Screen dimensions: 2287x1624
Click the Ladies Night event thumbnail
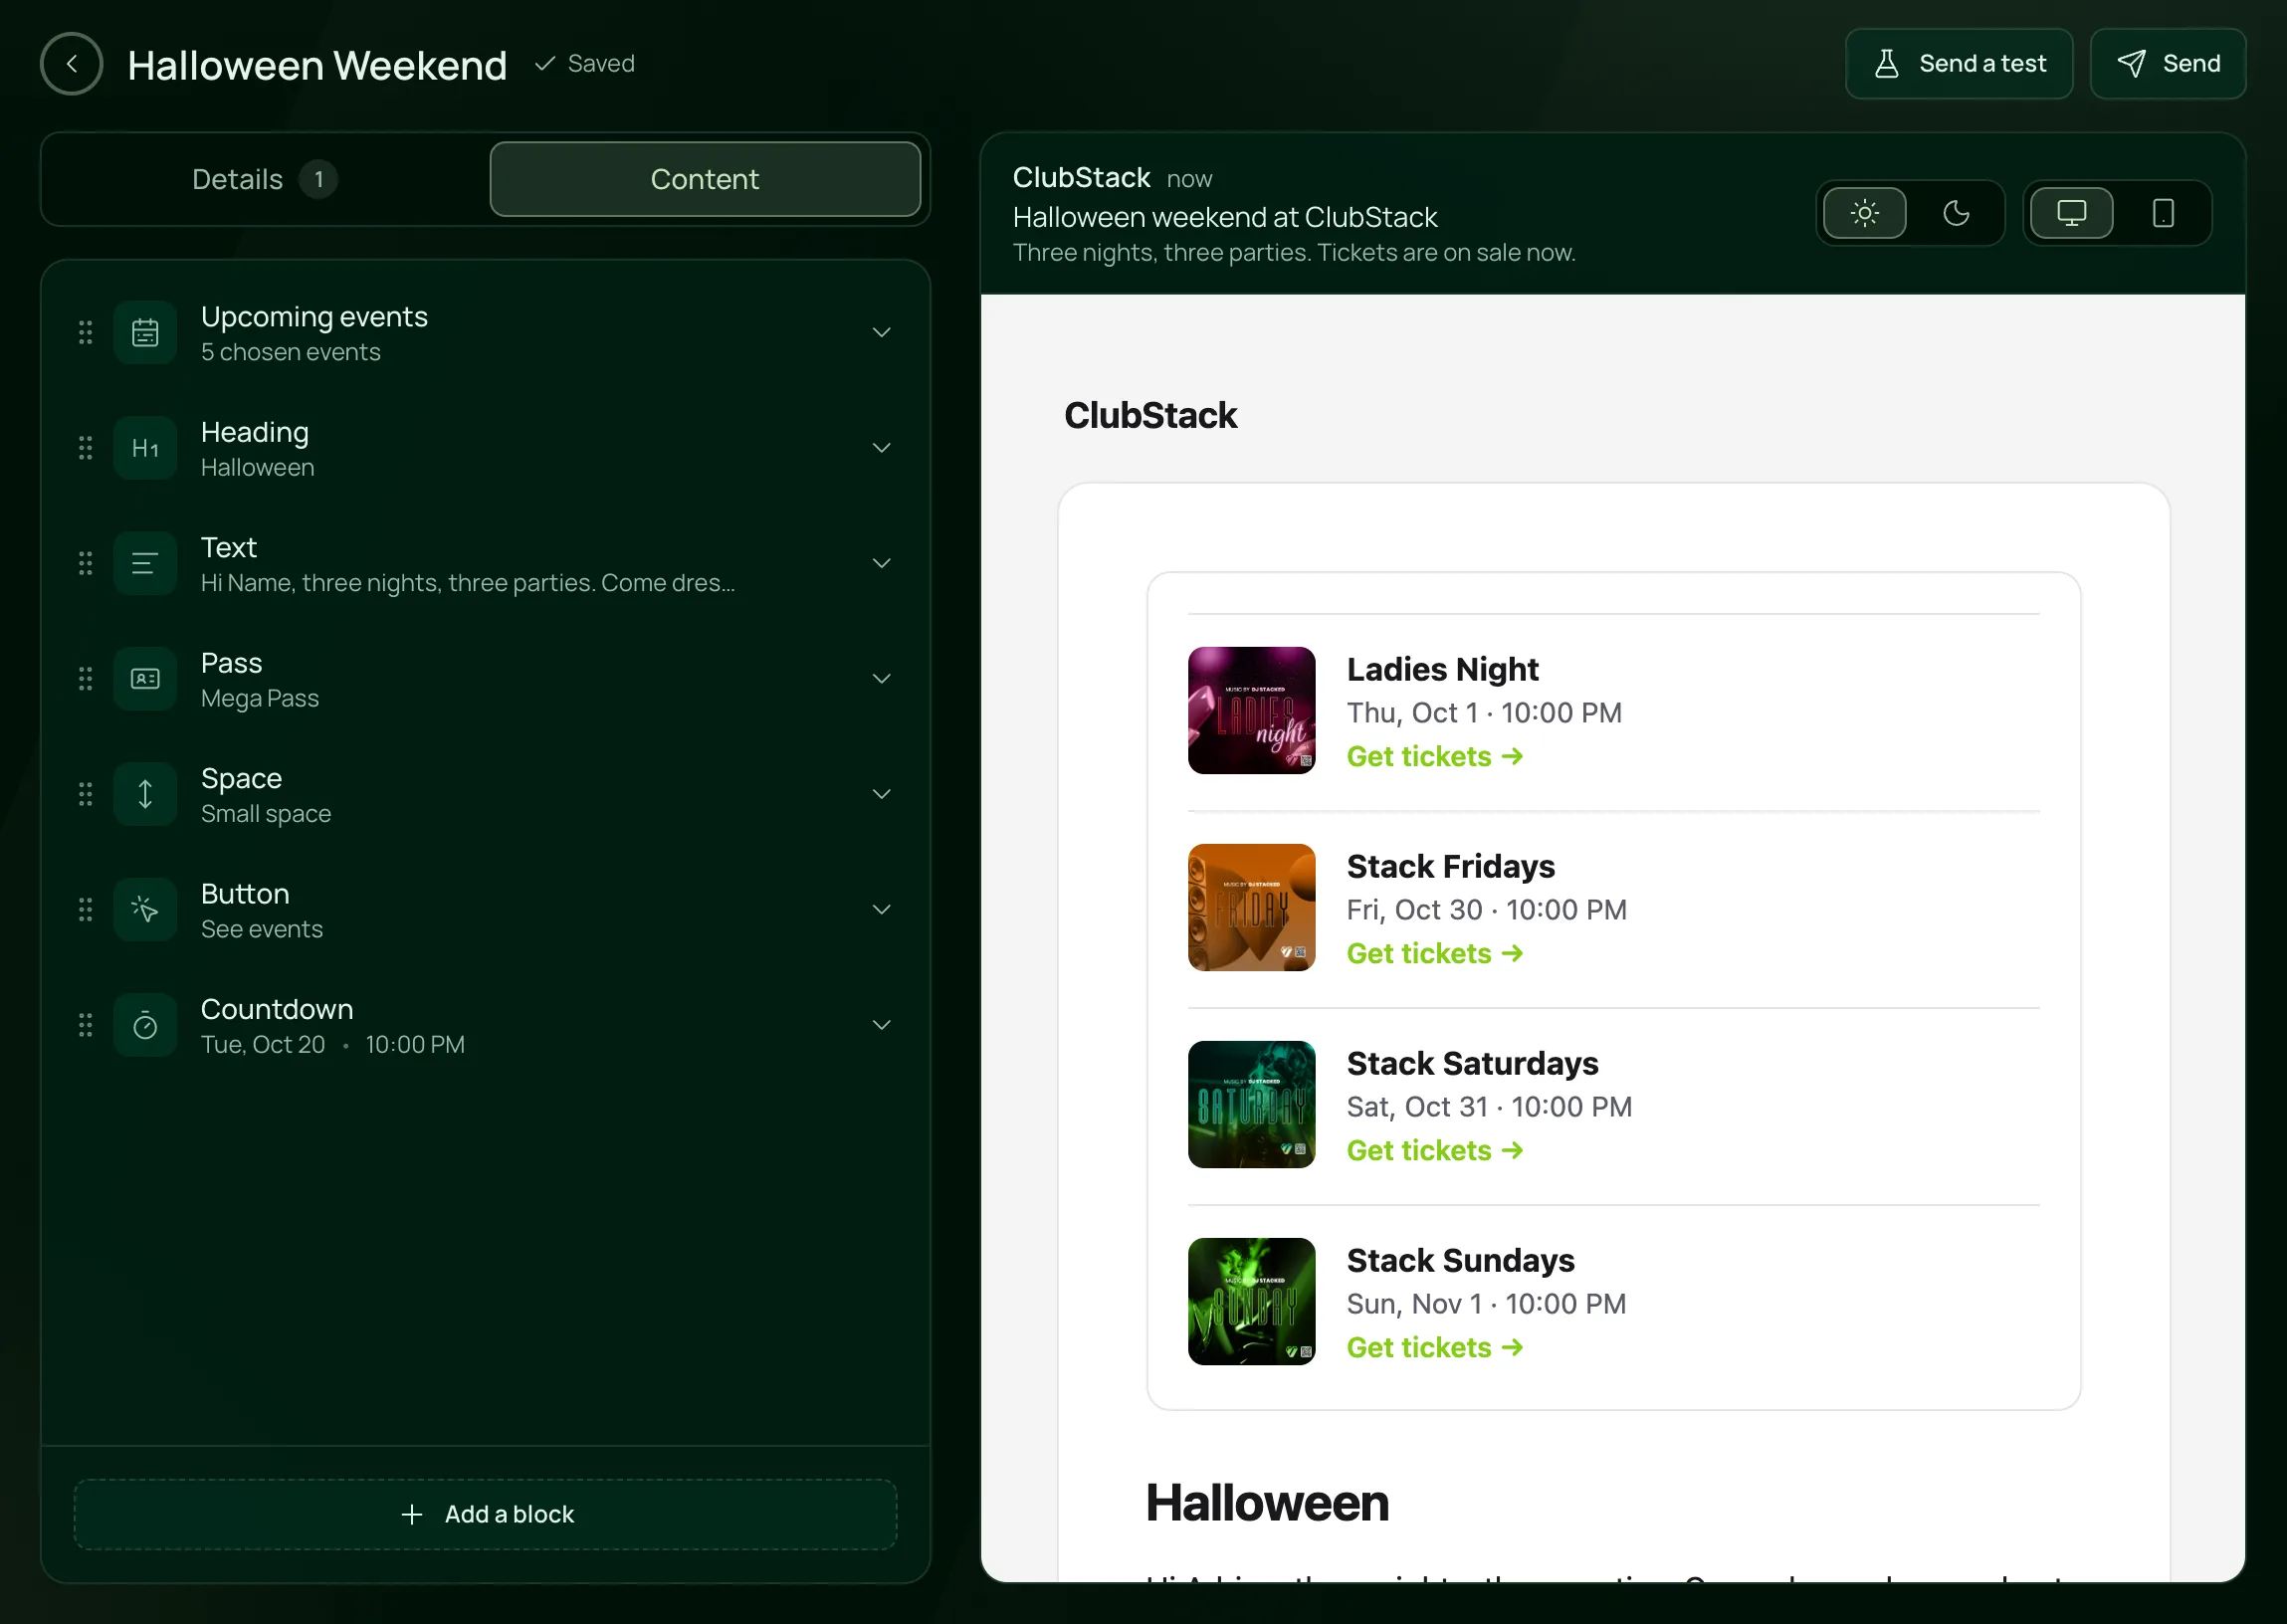click(x=1252, y=711)
